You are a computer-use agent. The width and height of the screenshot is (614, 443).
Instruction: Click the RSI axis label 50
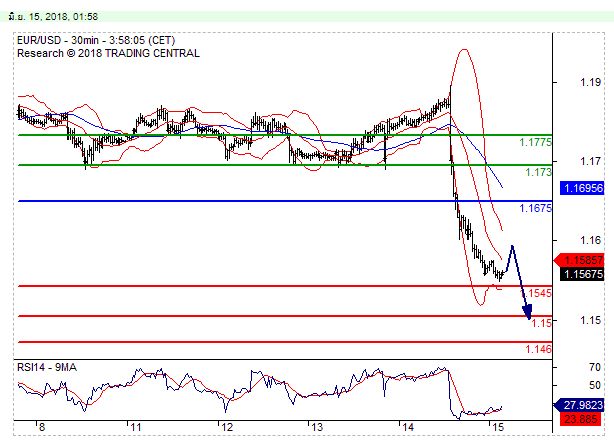pyautogui.click(x=595, y=385)
